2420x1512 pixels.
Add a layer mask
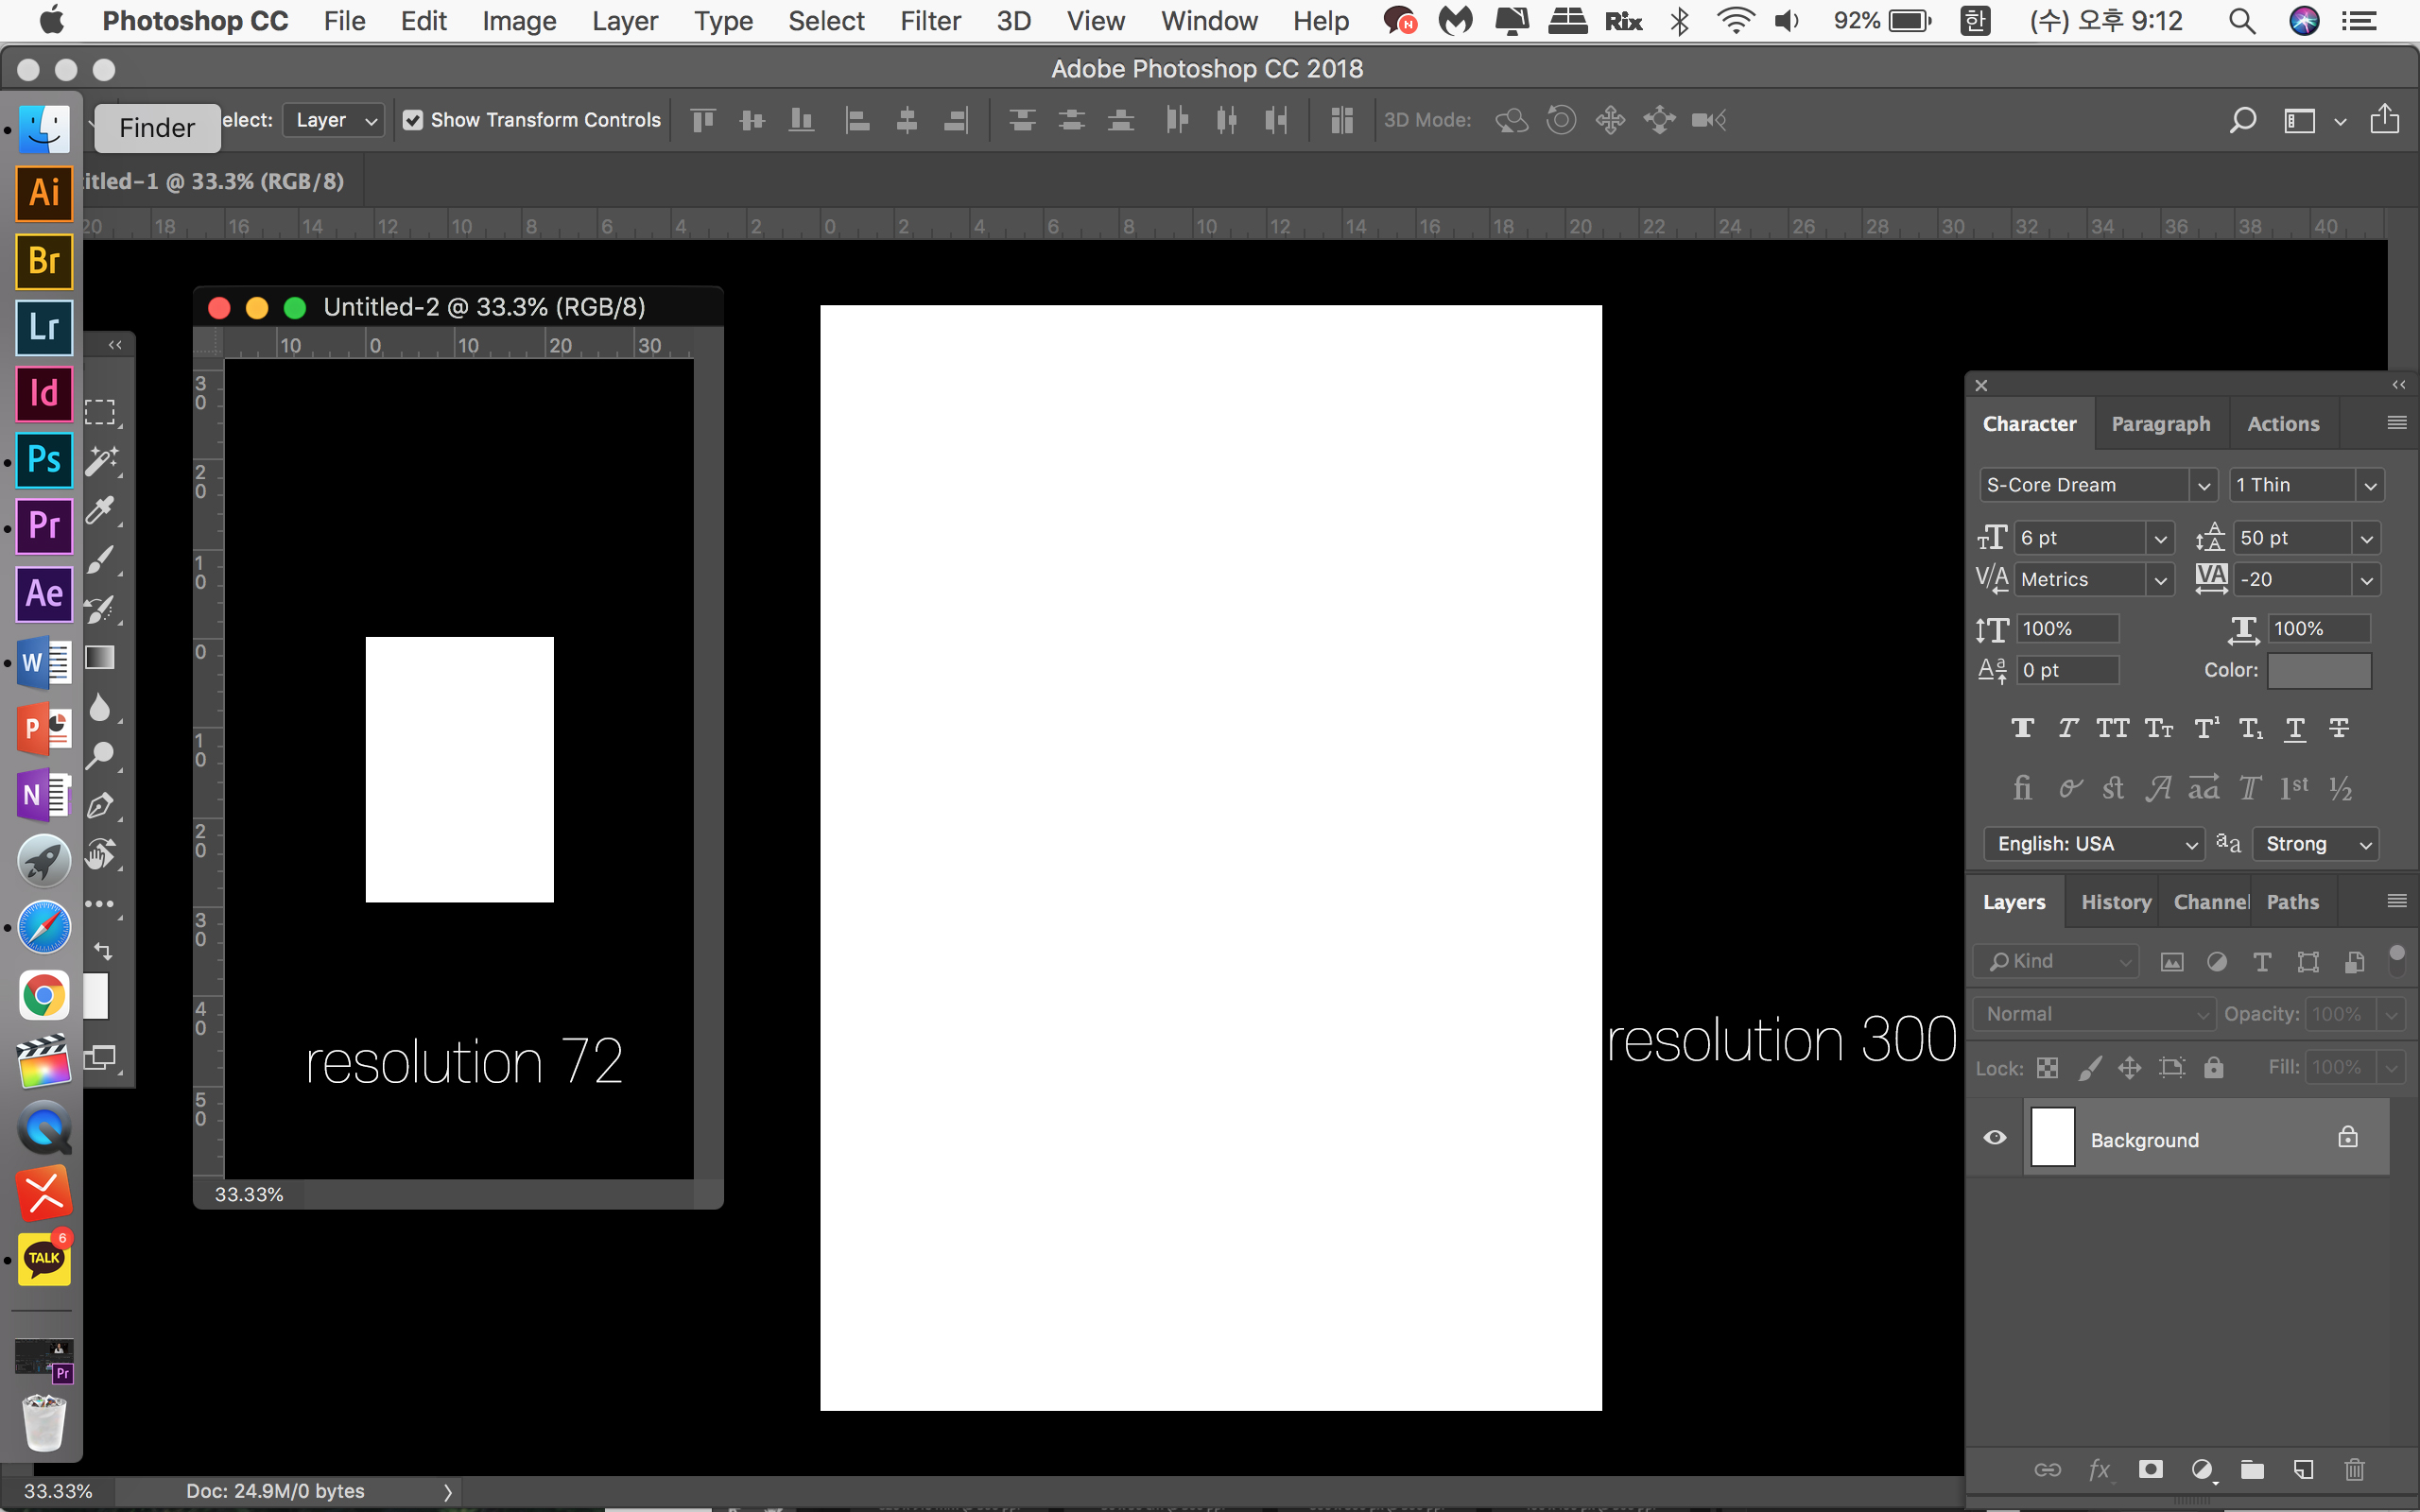pyautogui.click(x=2150, y=1469)
